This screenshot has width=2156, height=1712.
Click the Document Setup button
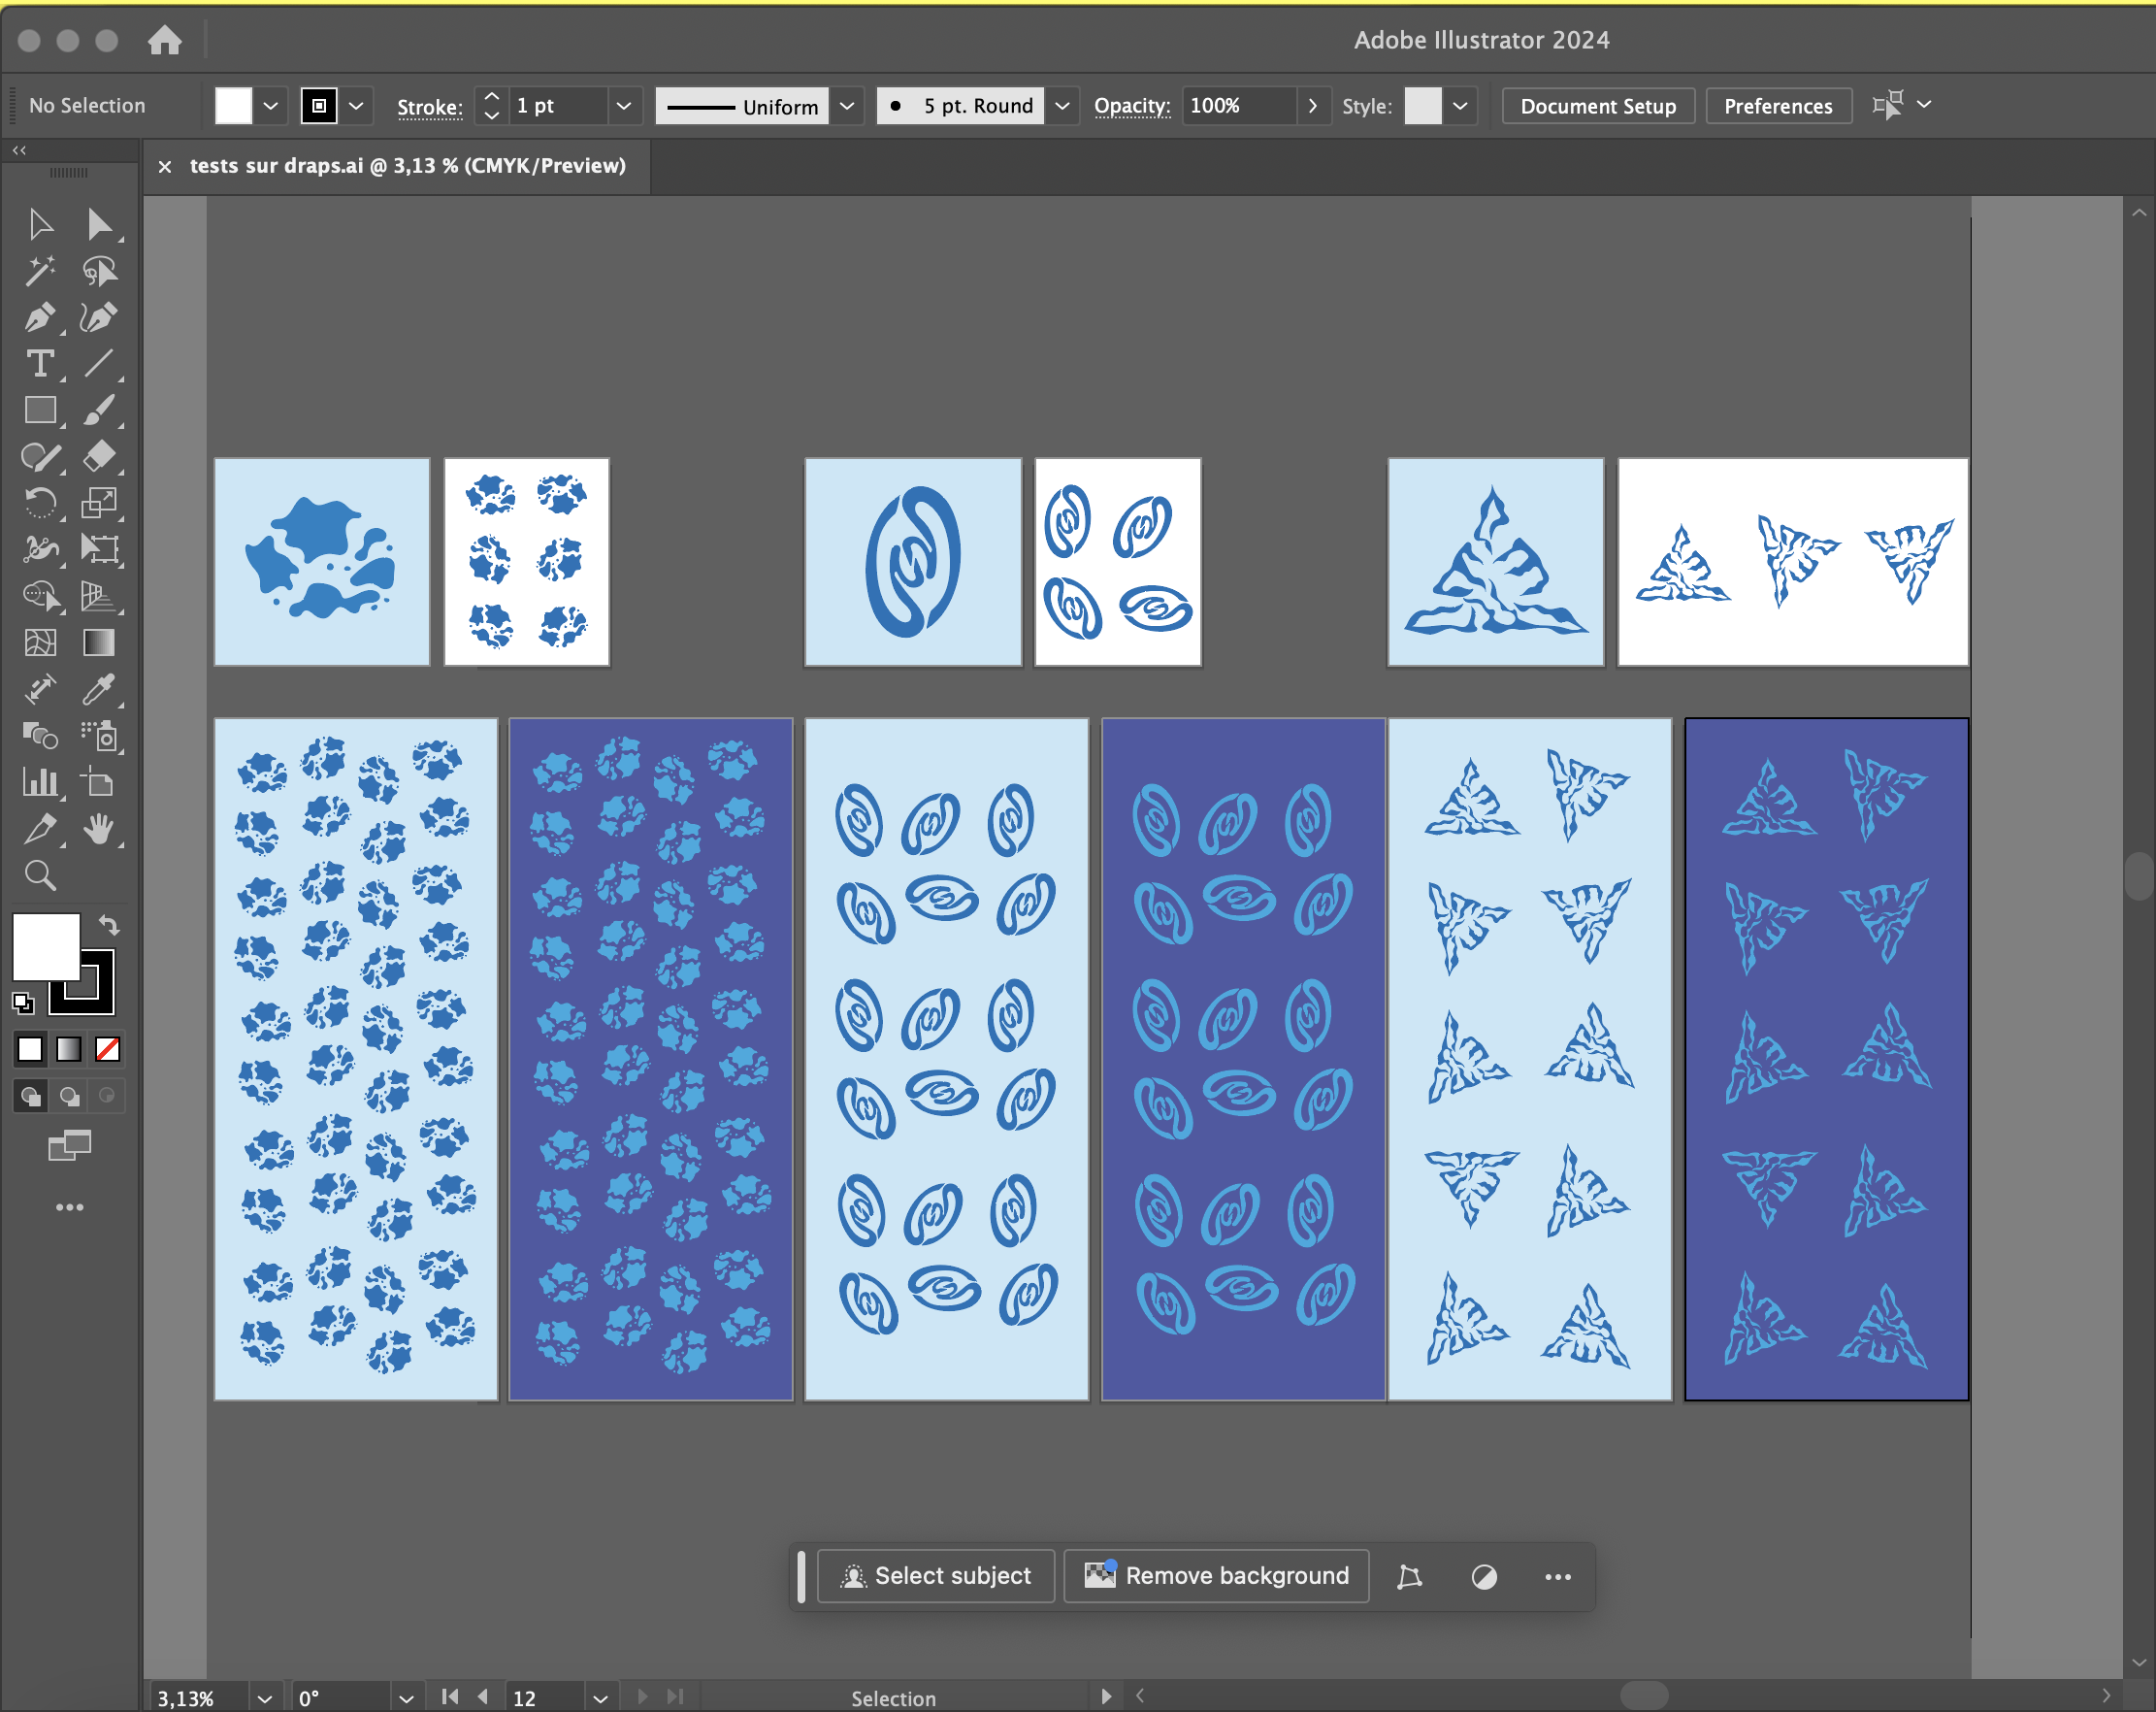(x=1597, y=106)
